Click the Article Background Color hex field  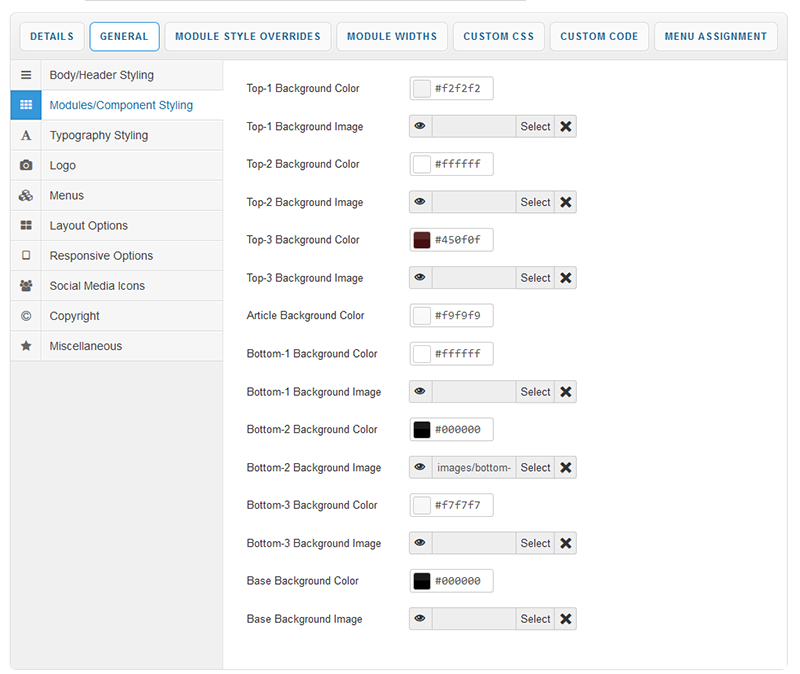(459, 316)
